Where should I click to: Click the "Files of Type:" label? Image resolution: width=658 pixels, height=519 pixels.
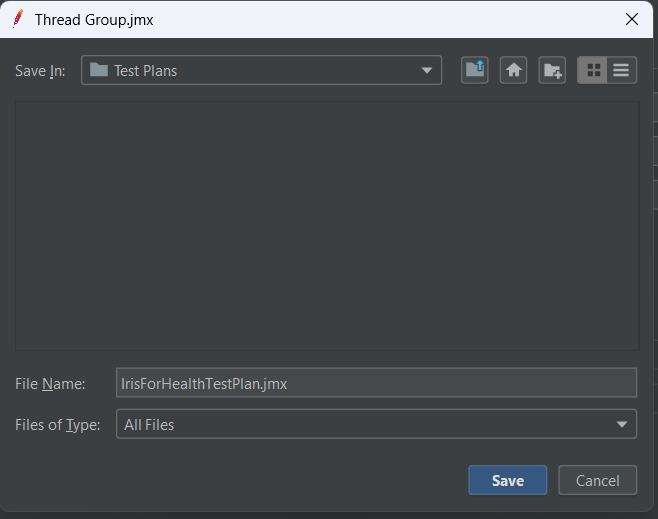click(57, 425)
